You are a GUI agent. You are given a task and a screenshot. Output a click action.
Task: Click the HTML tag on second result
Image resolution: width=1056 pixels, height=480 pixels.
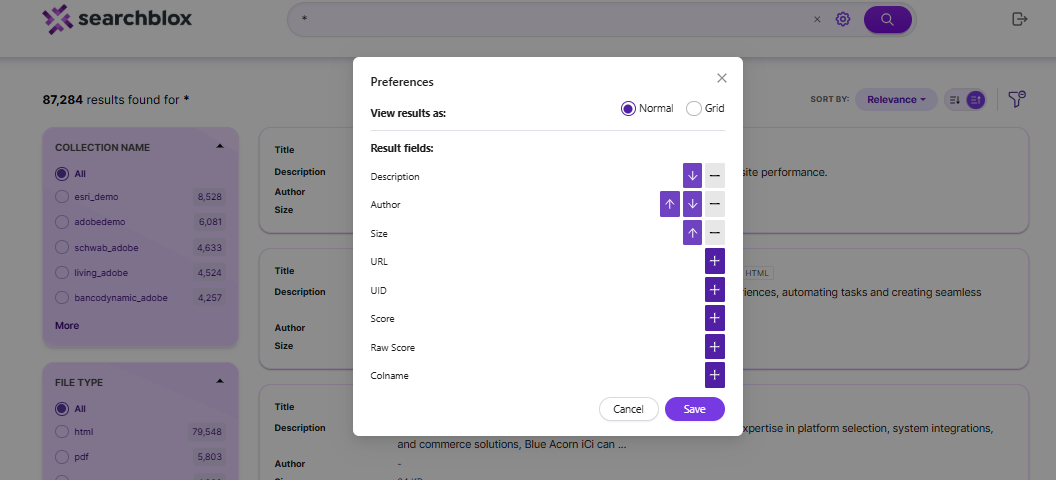pos(758,273)
